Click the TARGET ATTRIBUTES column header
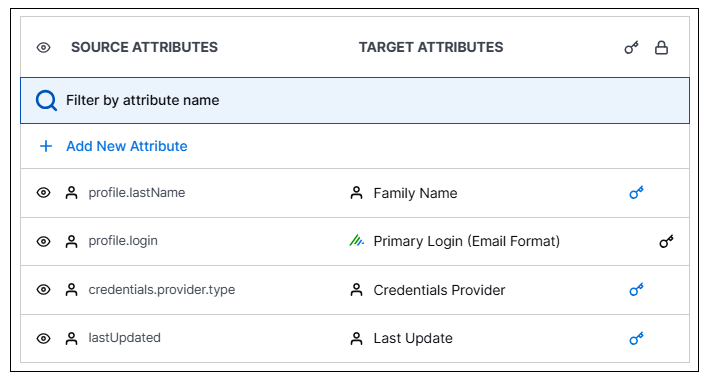705x381 pixels. (x=431, y=47)
